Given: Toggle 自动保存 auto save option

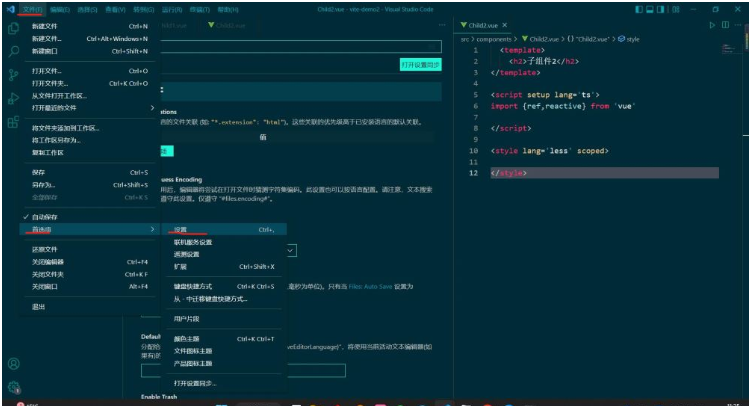Looking at the screenshot, I should 89,217.
